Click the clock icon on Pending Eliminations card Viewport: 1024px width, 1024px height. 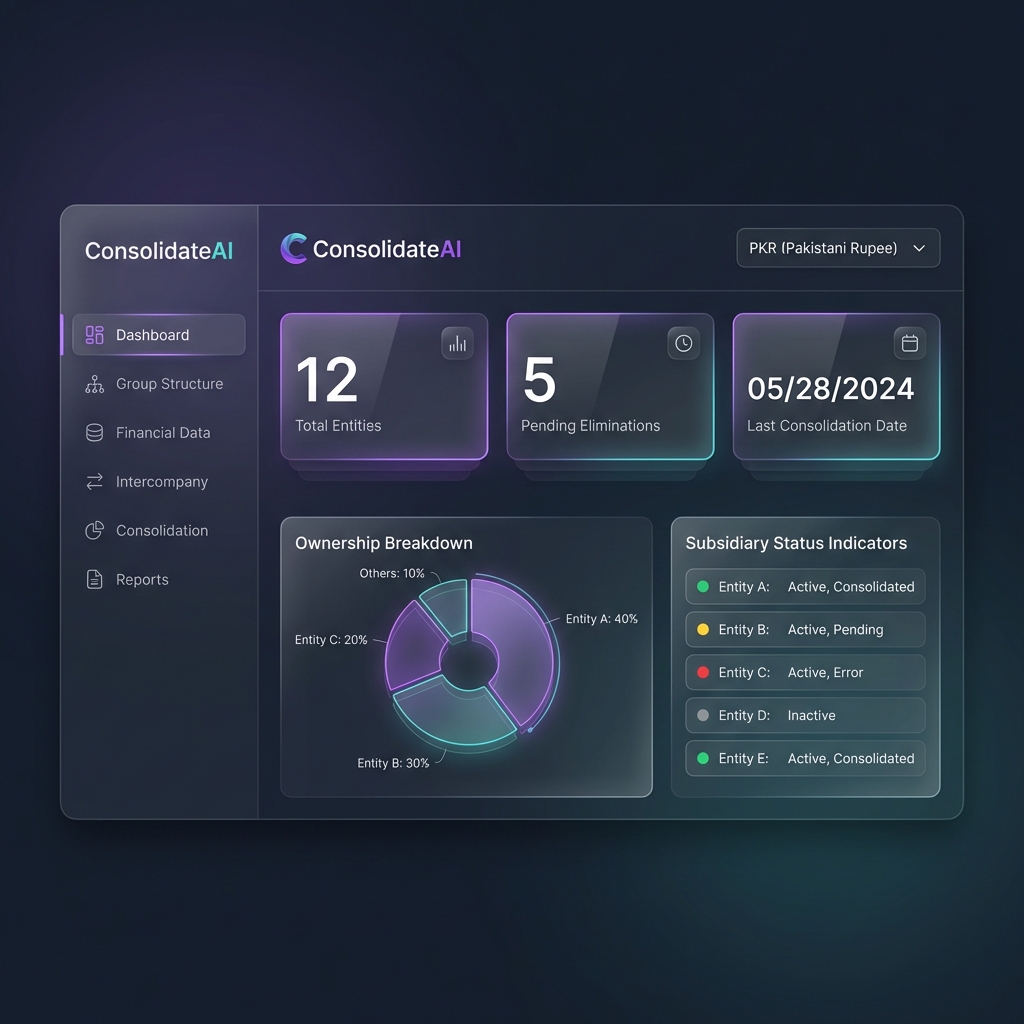coord(684,343)
